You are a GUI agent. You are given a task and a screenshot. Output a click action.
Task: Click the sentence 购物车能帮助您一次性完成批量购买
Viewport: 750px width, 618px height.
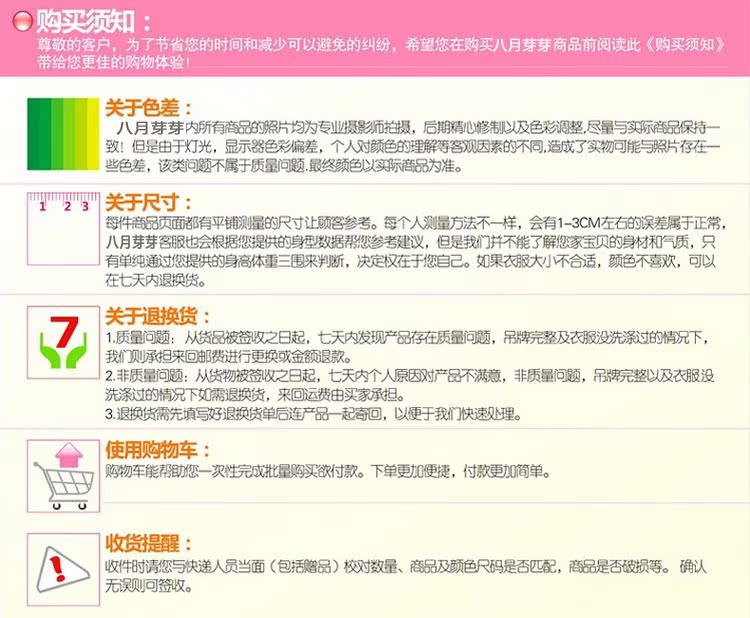click(234, 472)
